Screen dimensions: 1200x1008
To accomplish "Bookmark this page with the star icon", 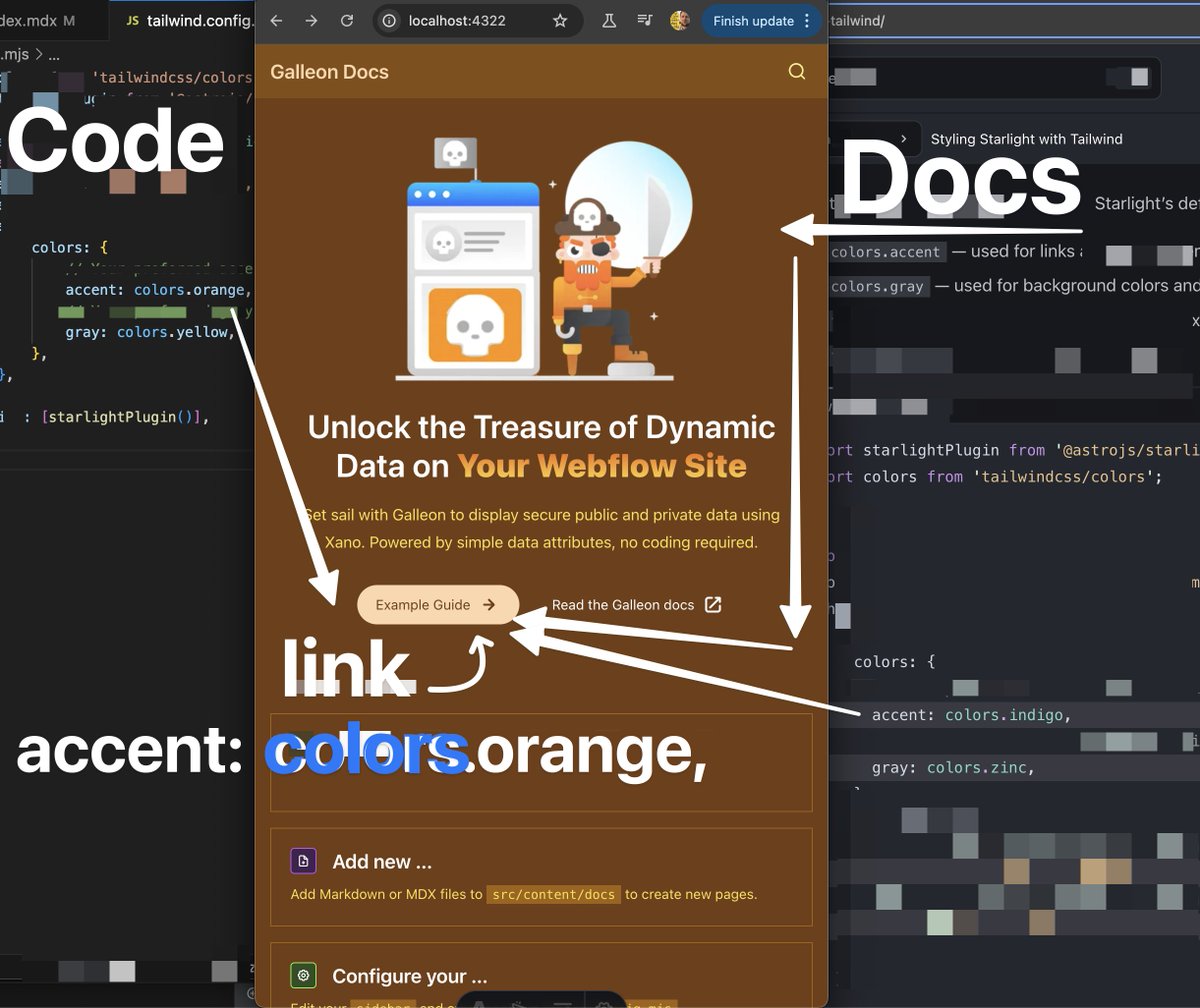I will [x=560, y=21].
